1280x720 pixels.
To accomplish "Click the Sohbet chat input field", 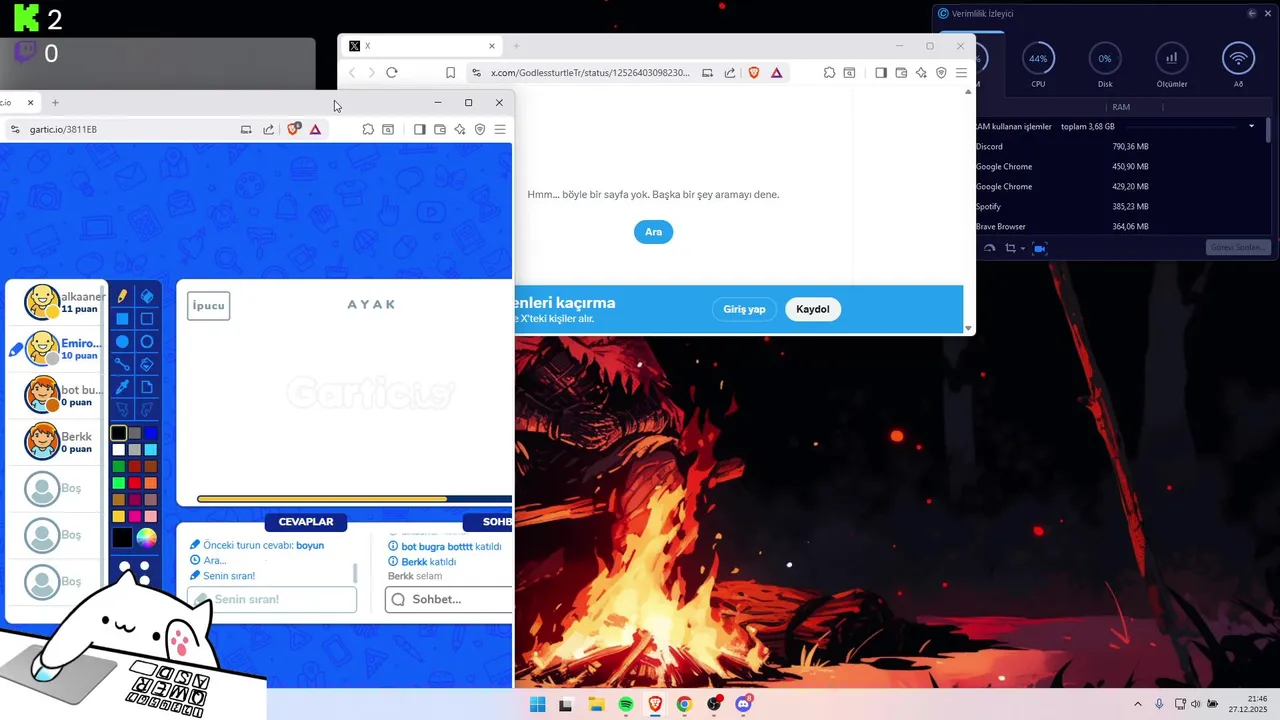I will click(x=448, y=599).
